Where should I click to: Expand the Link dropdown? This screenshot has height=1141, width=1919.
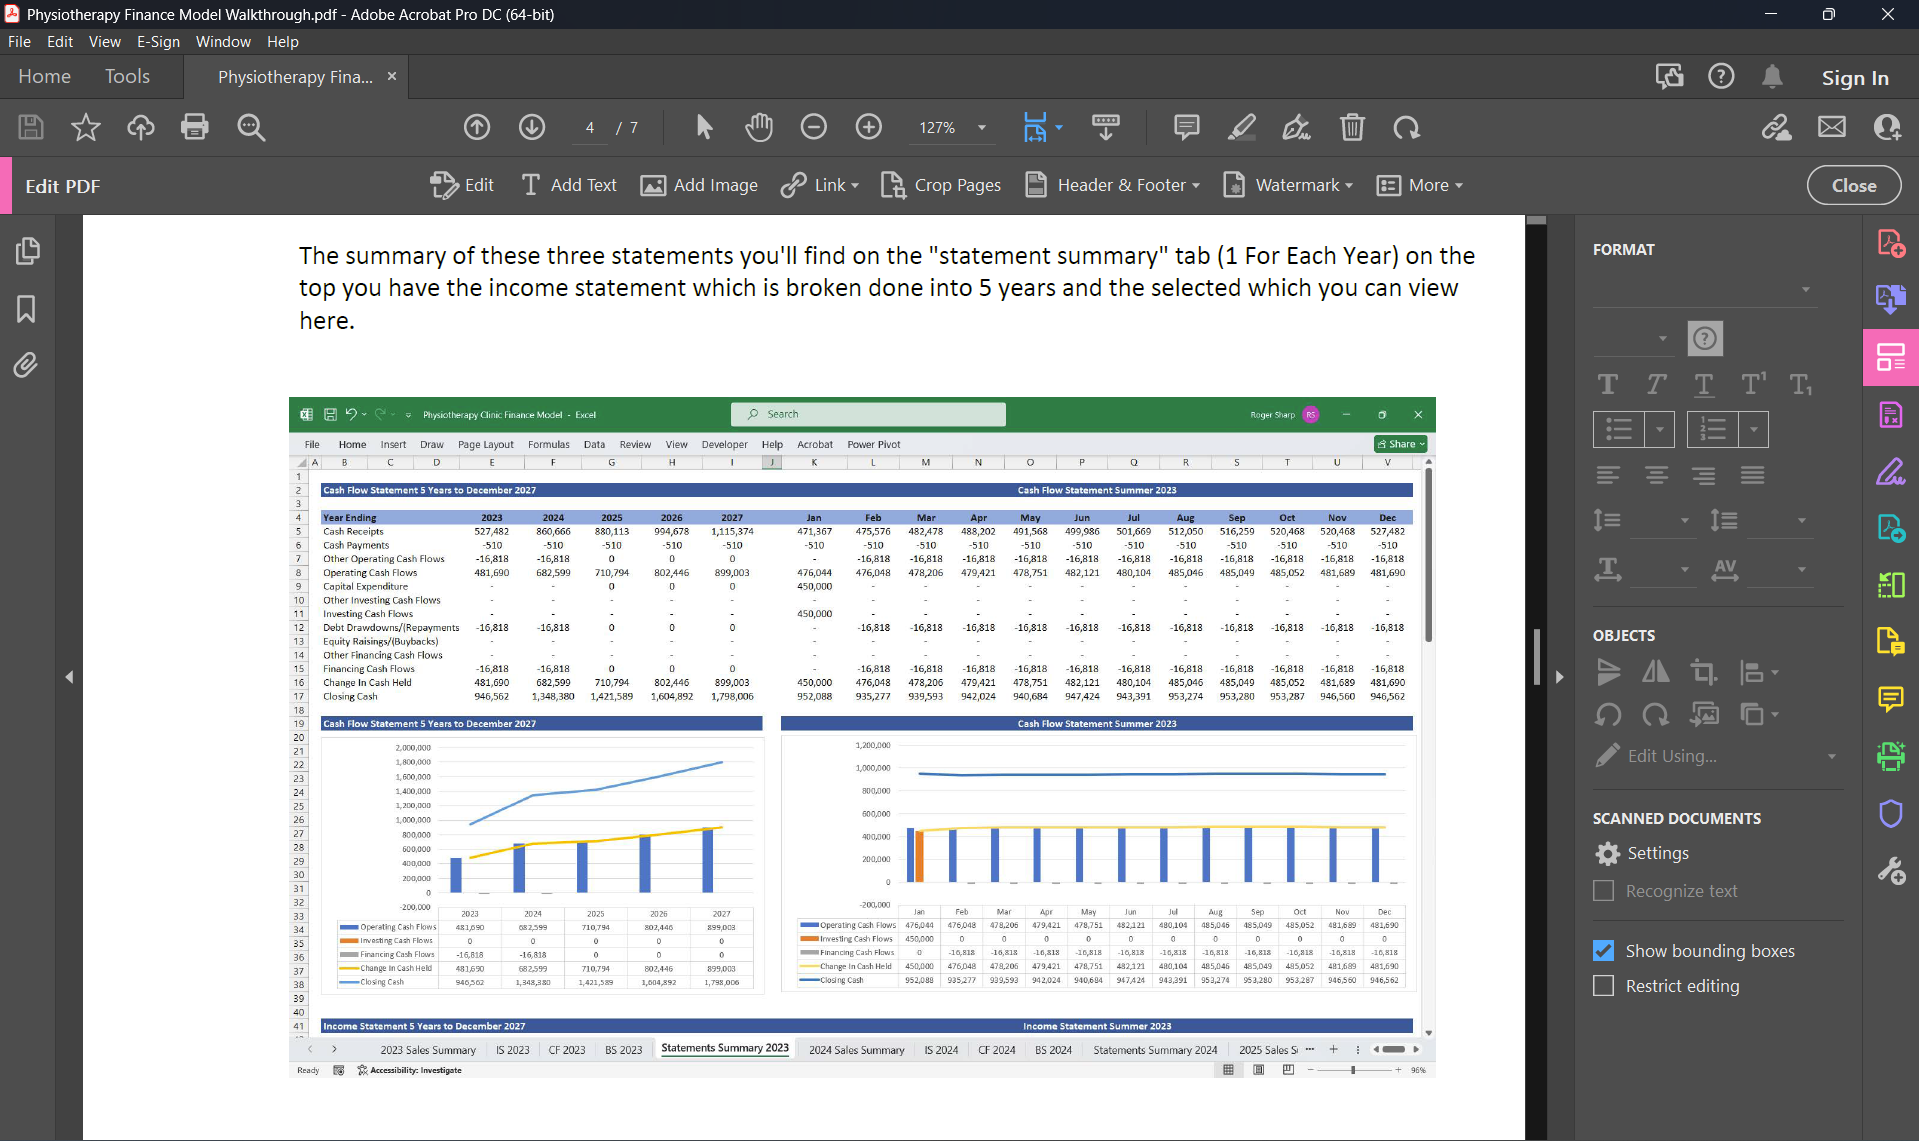coord(855,186)
